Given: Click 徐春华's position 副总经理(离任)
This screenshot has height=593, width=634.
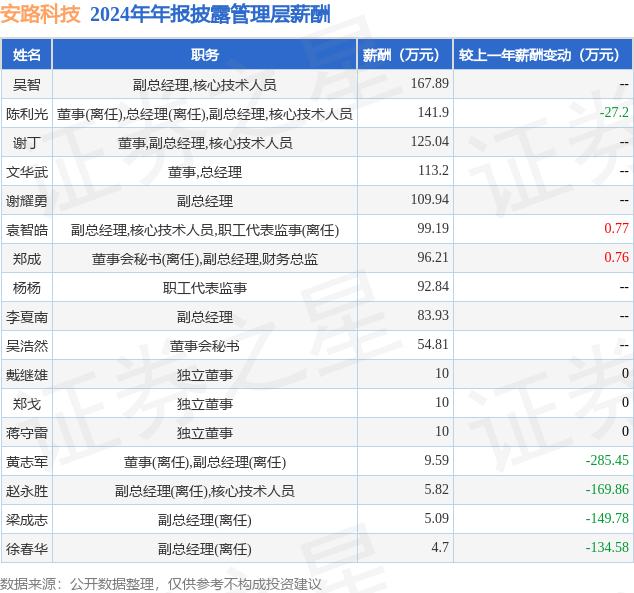Looking at the screenshot, I should 205,549.
